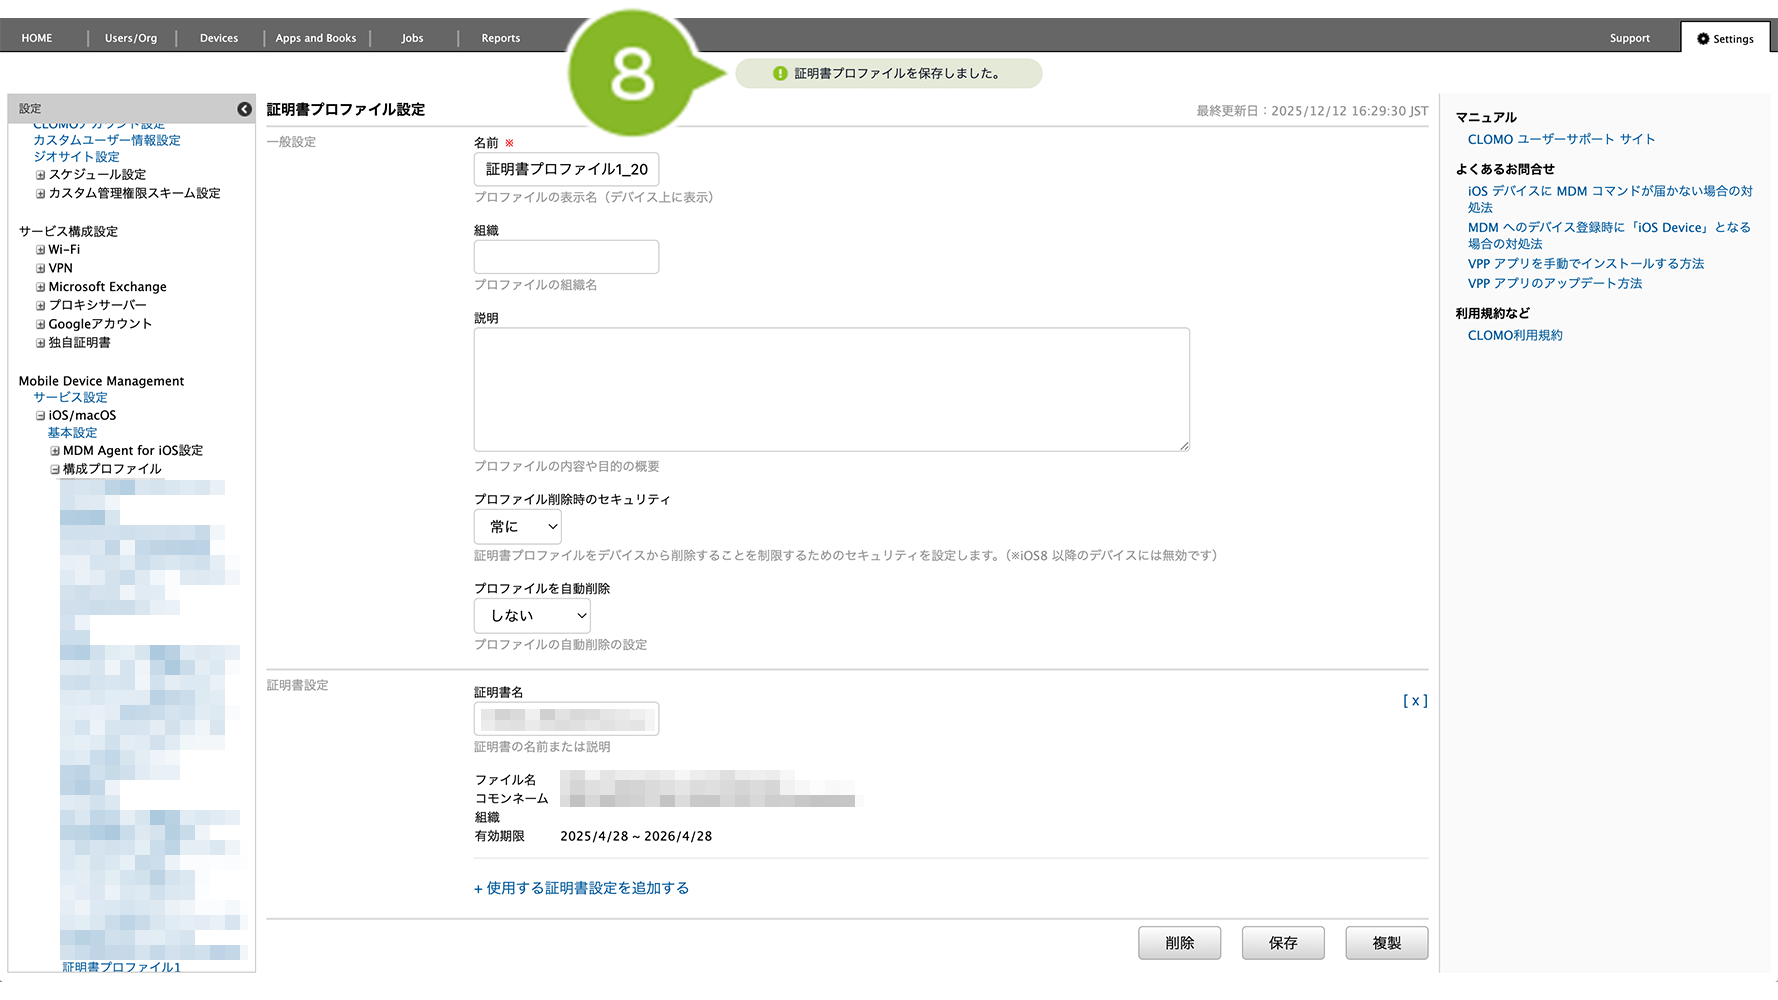Expand the Wi-Fi tree node
Viewport: 1778px width, 1000px height.
tap(41, 250)
